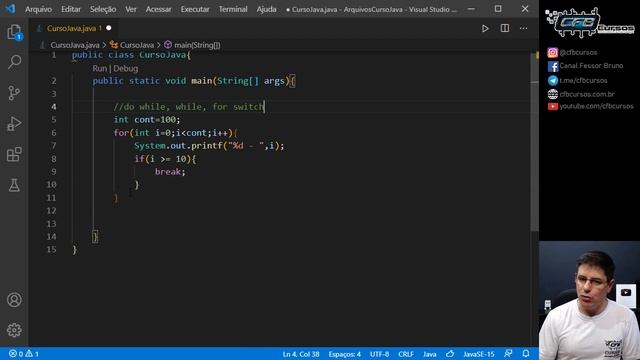Change the CRLF end of line setting
Viewport: 640px width, 360px height.
click(x=406, y=354)
